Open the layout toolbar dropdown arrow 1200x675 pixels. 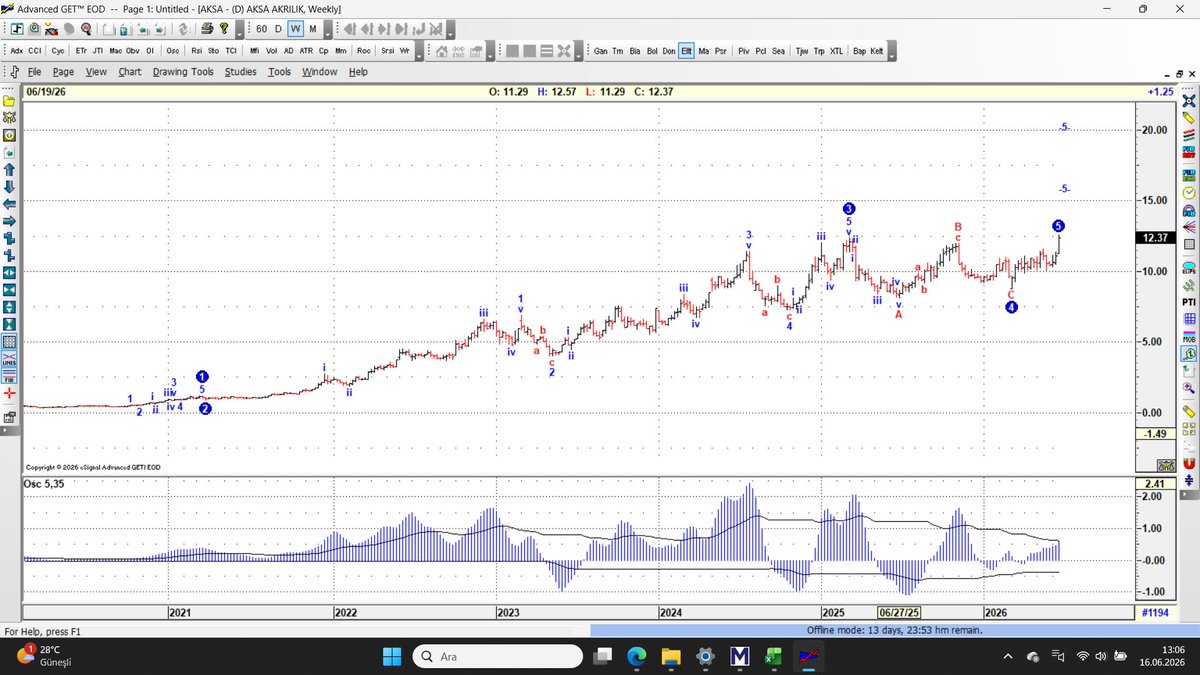click(x=577, y=53)
